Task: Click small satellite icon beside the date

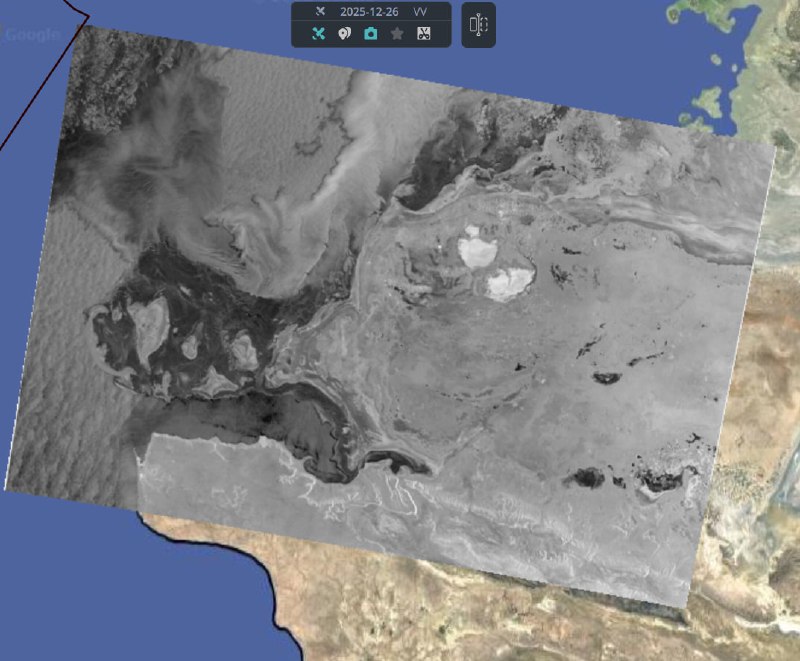Action: 319,11
